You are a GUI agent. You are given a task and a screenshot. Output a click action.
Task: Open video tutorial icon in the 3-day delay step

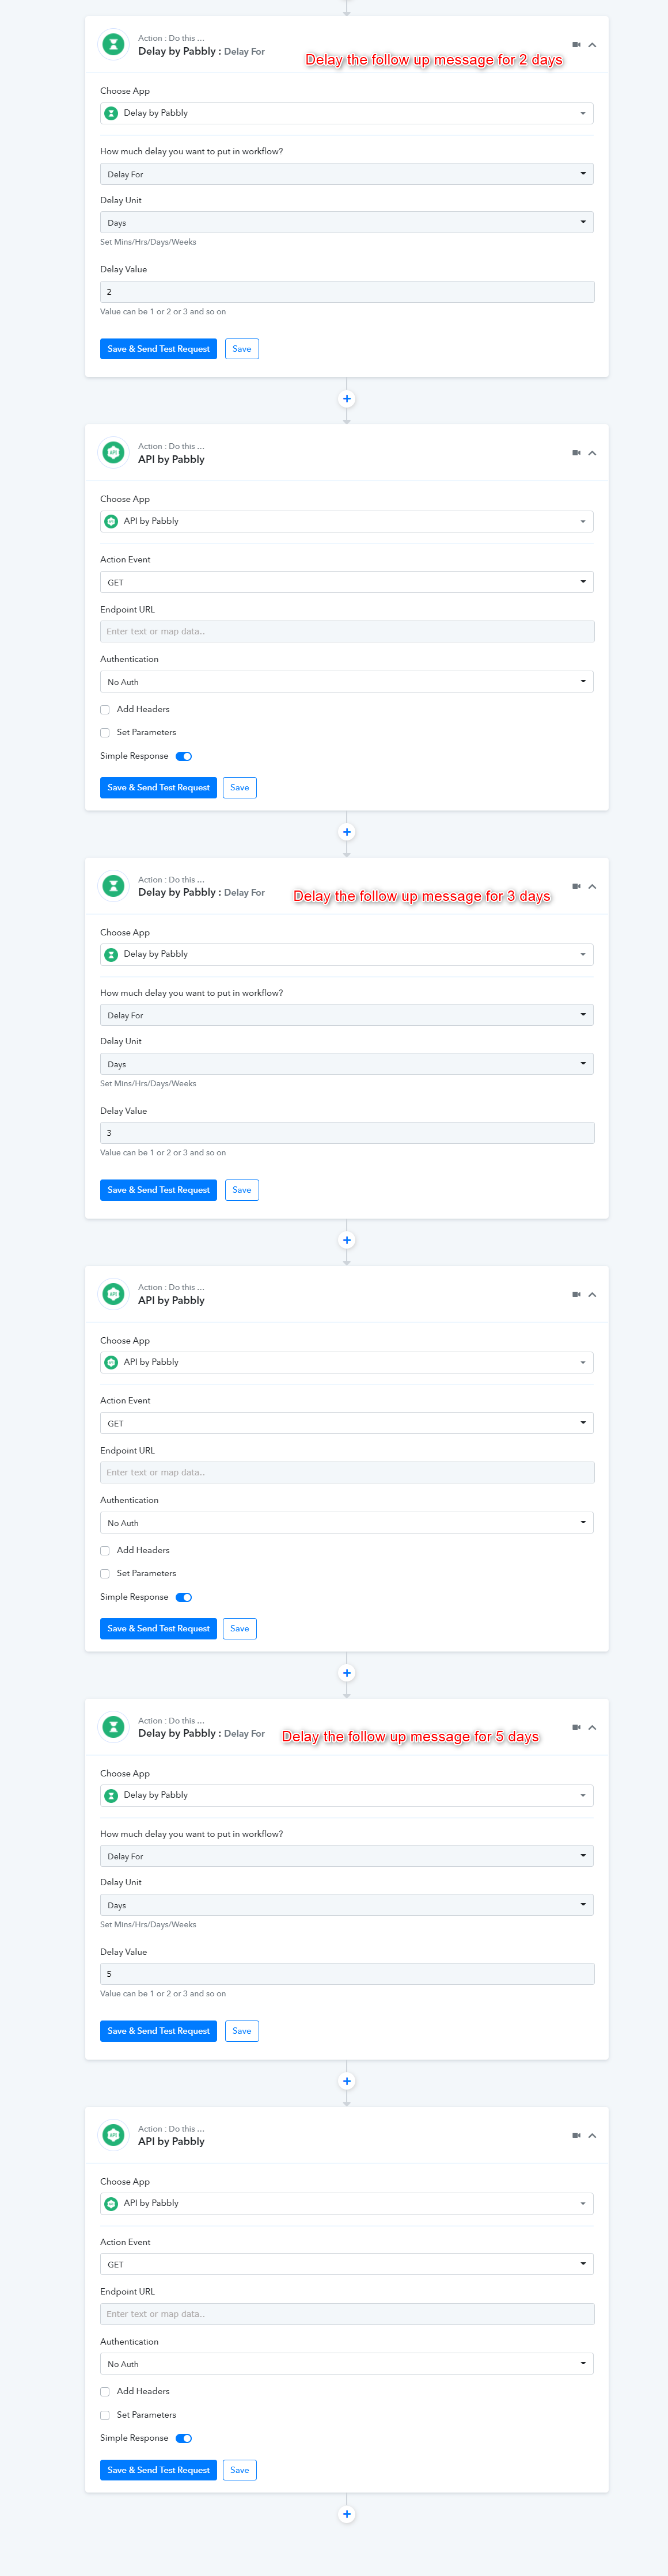tap(576, 886)
